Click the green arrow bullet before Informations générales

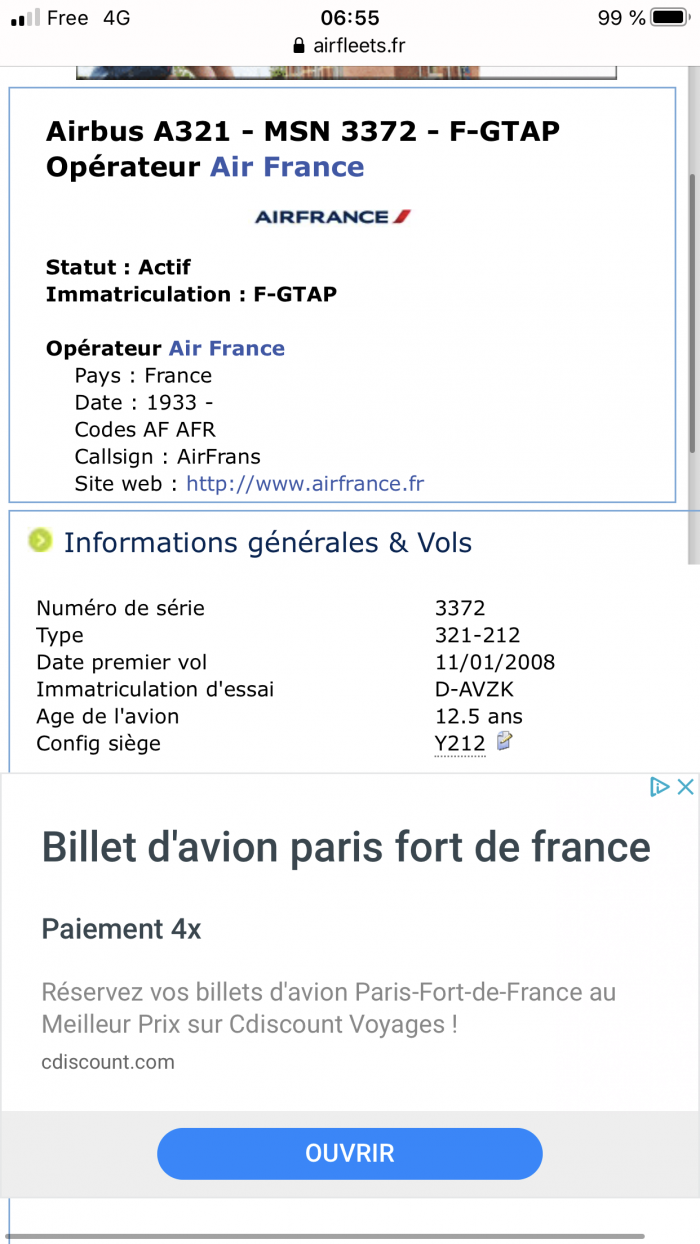pyautogui.click(x=40, y=540)
